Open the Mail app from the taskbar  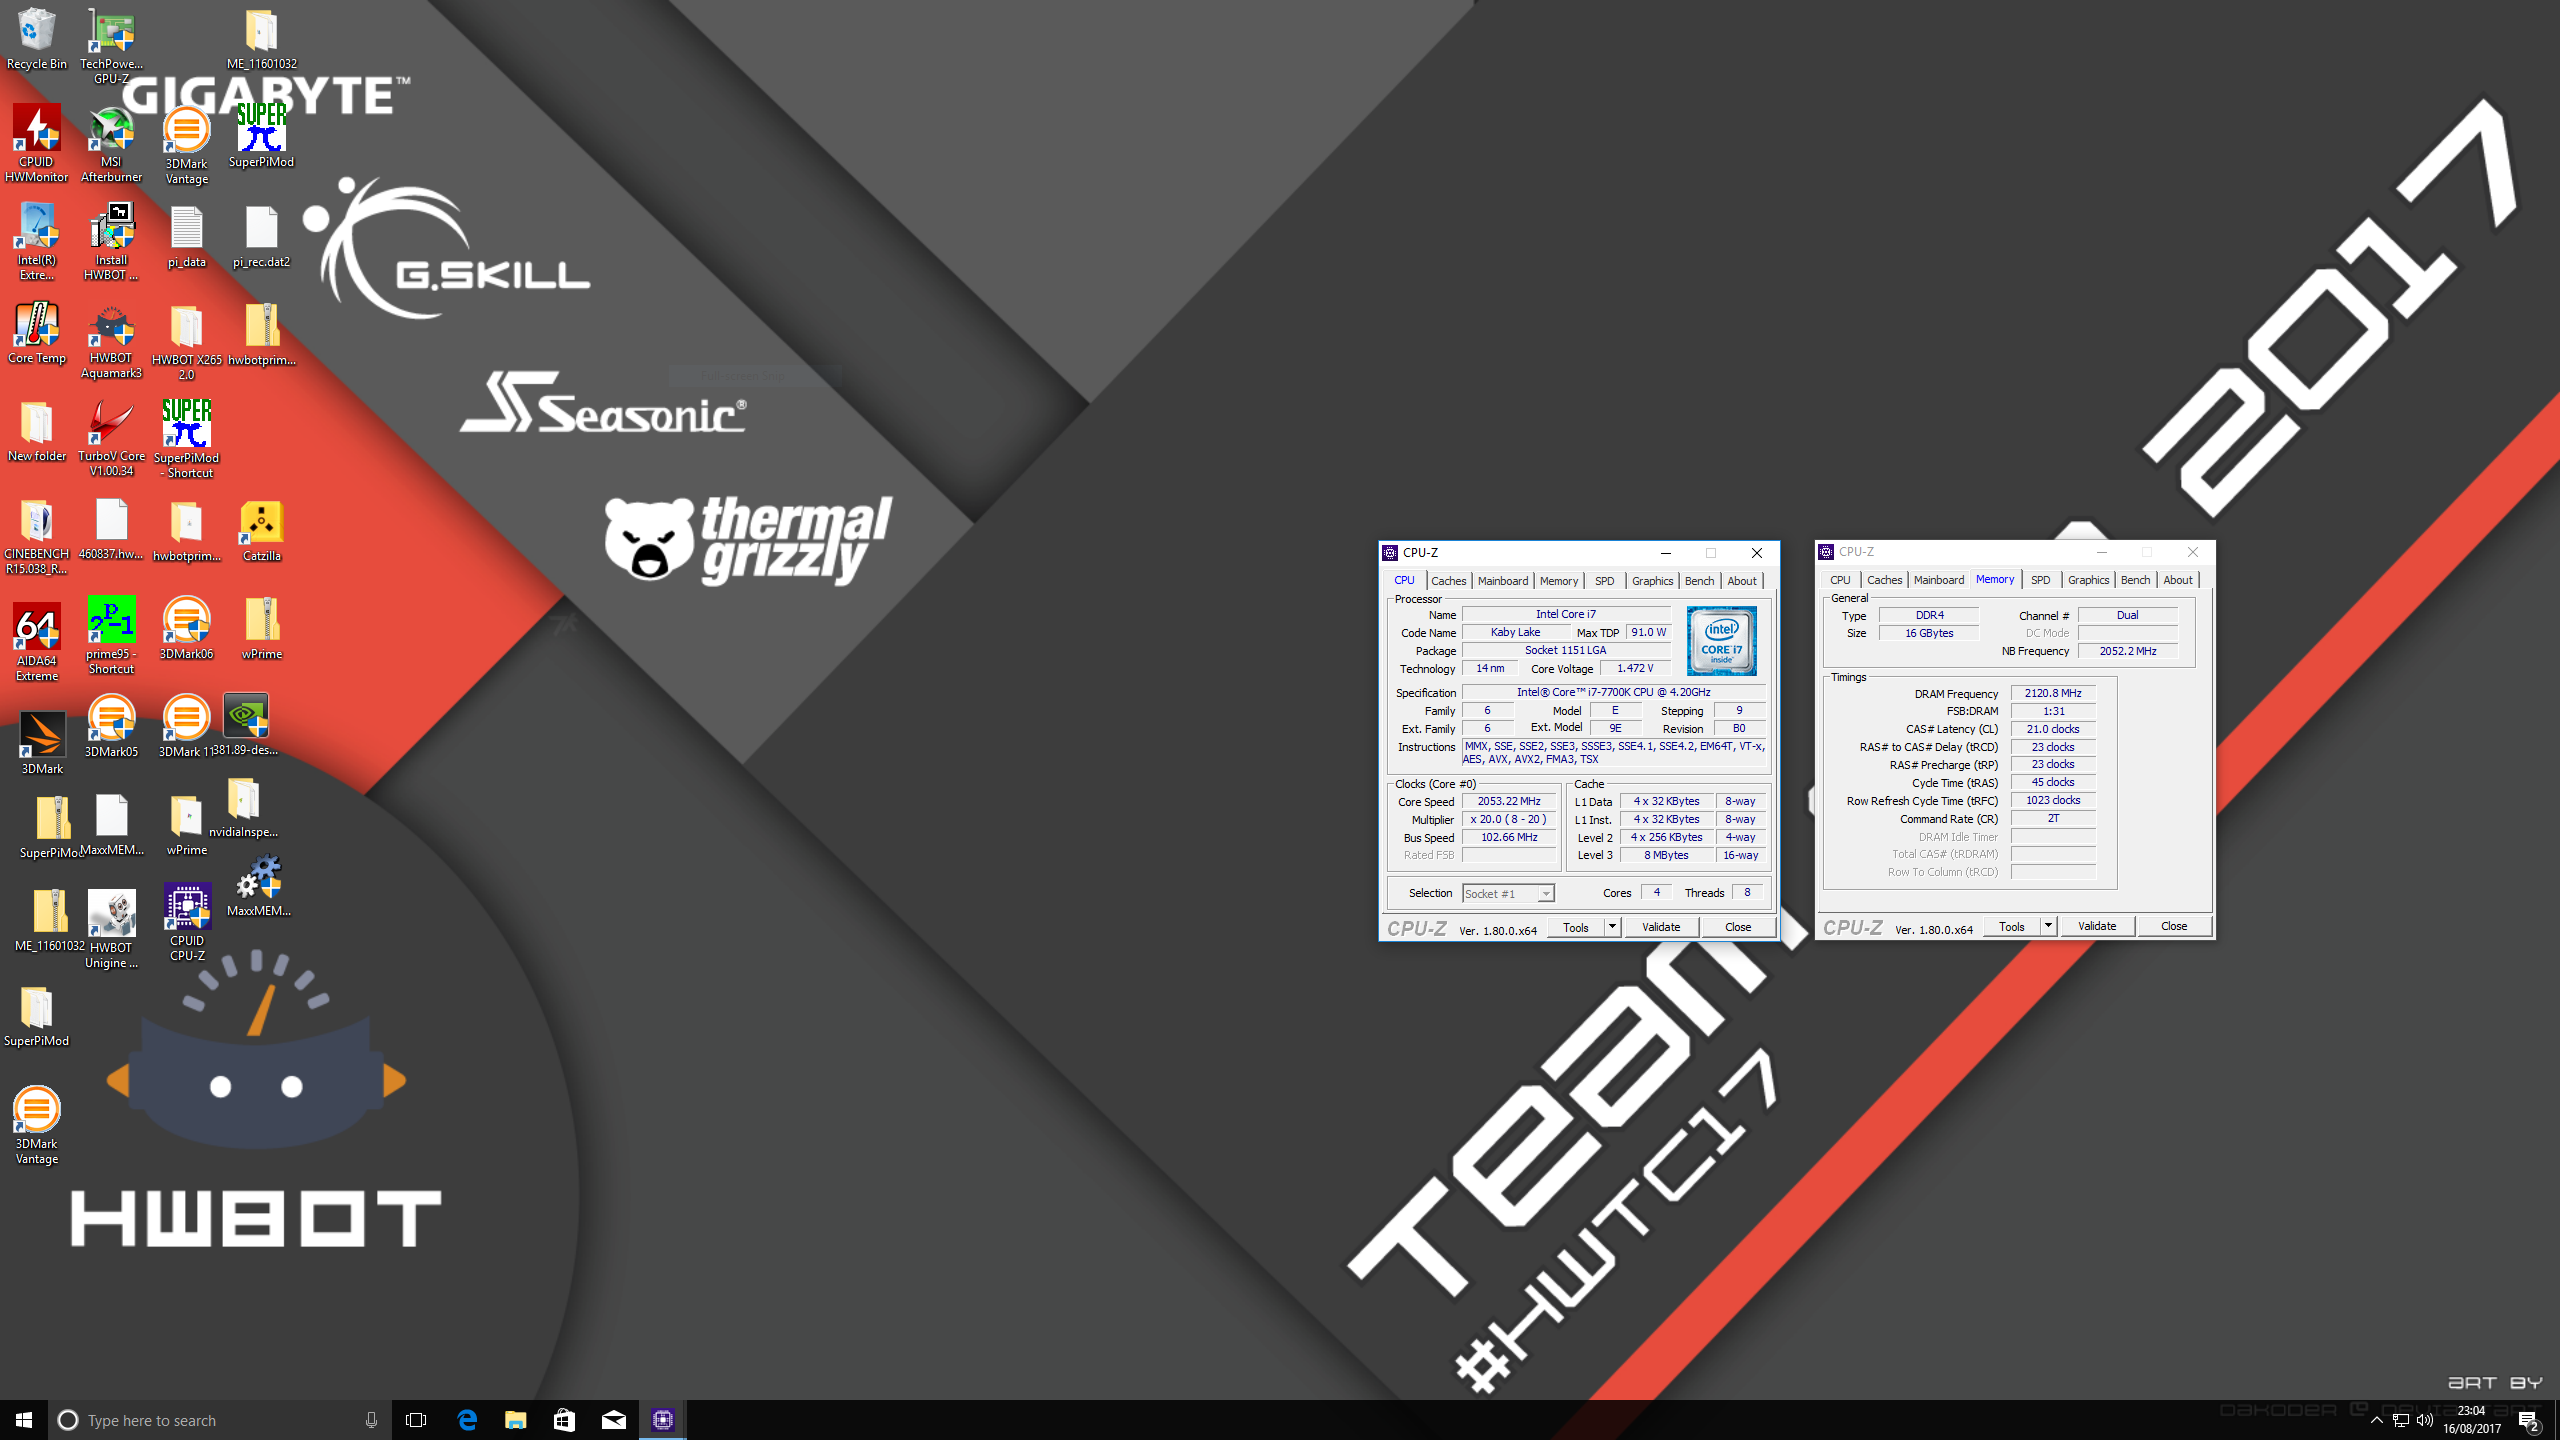(613, 1420)
